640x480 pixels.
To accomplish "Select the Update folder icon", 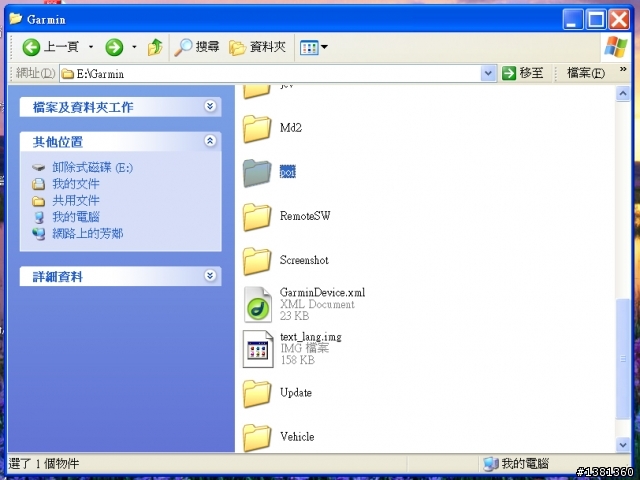I will coord(257,394).
